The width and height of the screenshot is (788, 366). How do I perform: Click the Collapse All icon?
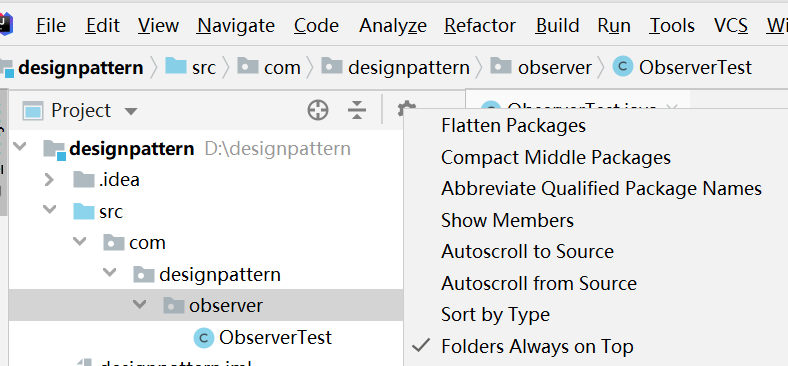coord(357,110)
